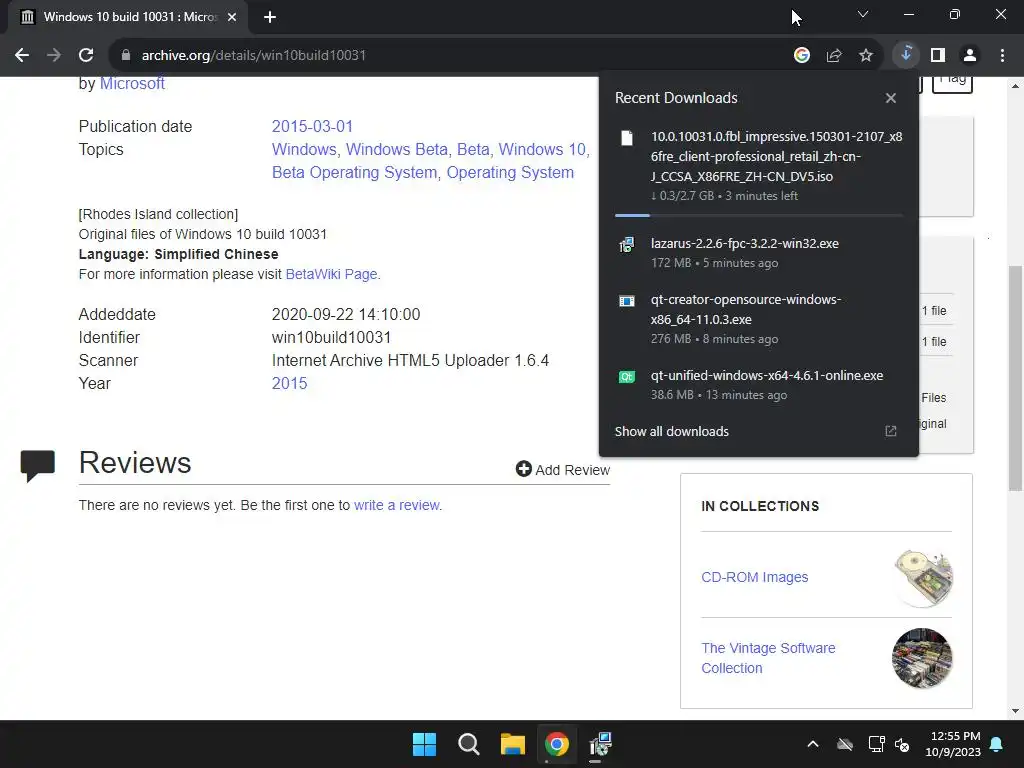Select the Windows 10 build 10031 tab
This screenshot has width=1024, height=768.
click(x=128, y=17)
